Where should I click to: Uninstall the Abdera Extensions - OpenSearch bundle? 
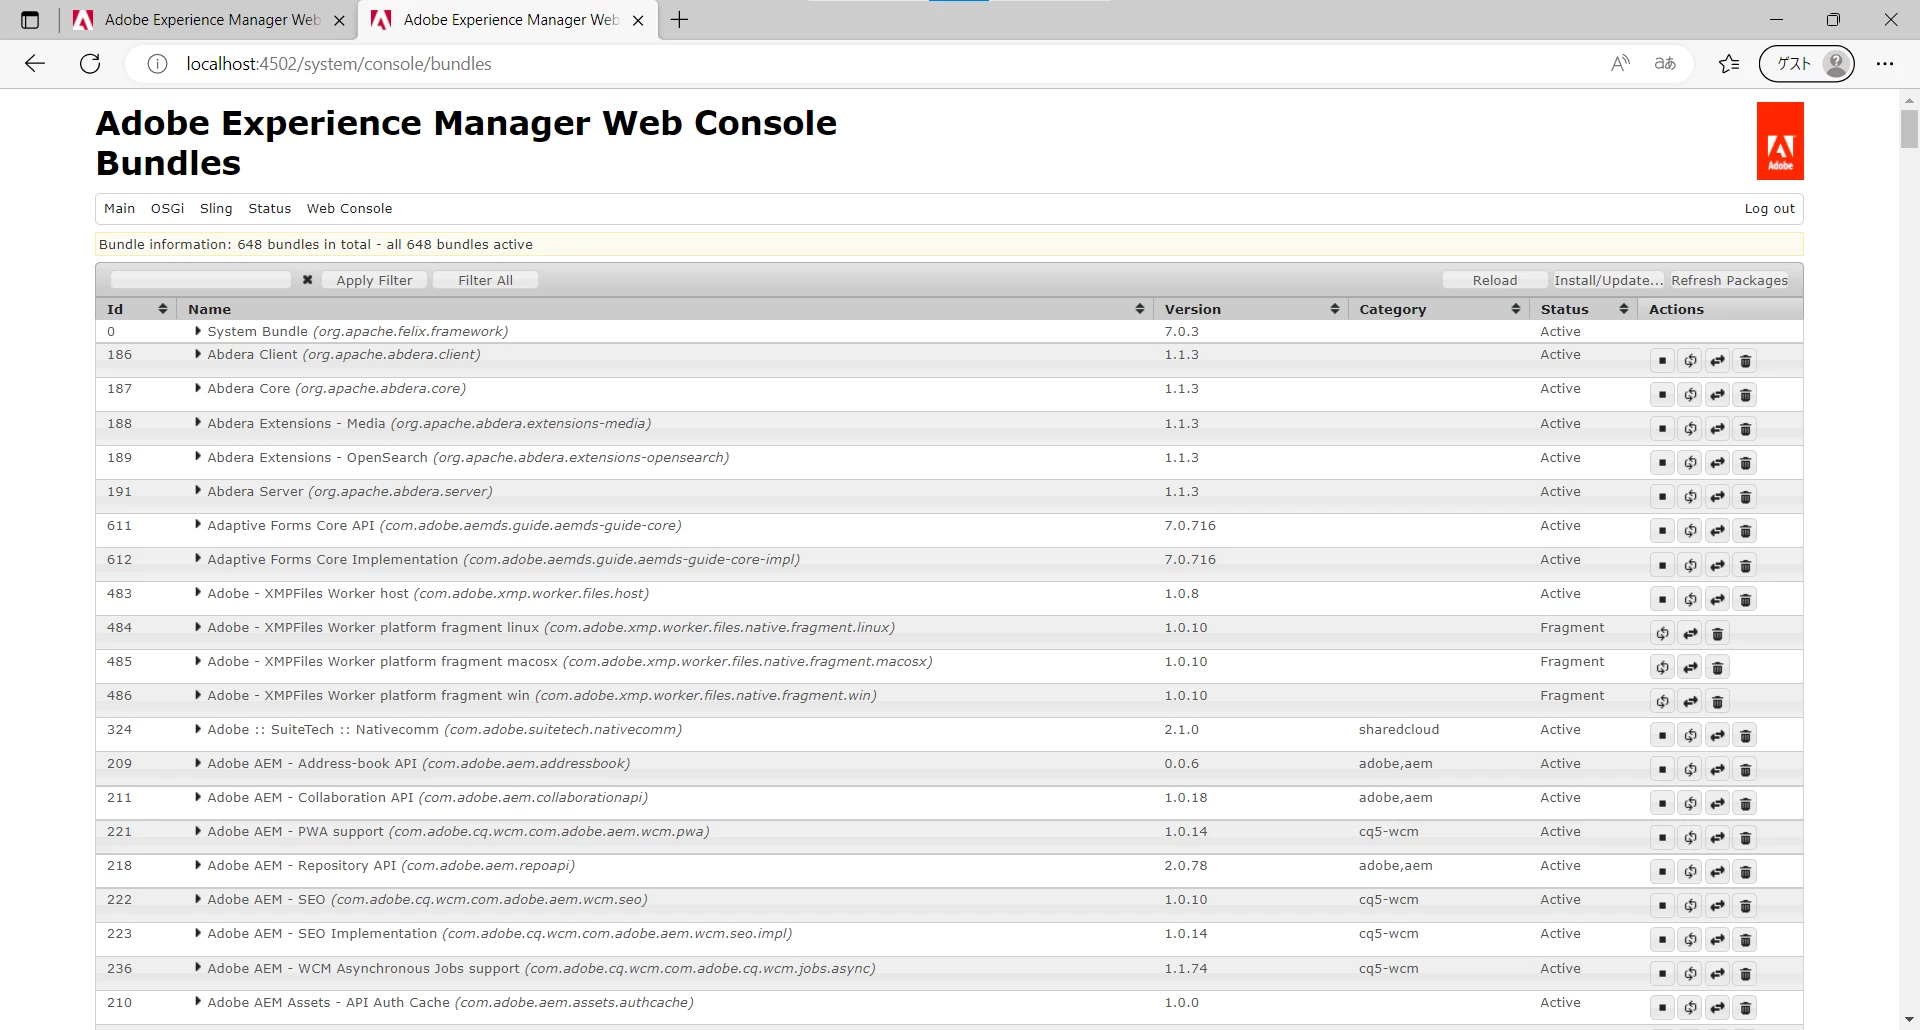(x=1746, y=463)
